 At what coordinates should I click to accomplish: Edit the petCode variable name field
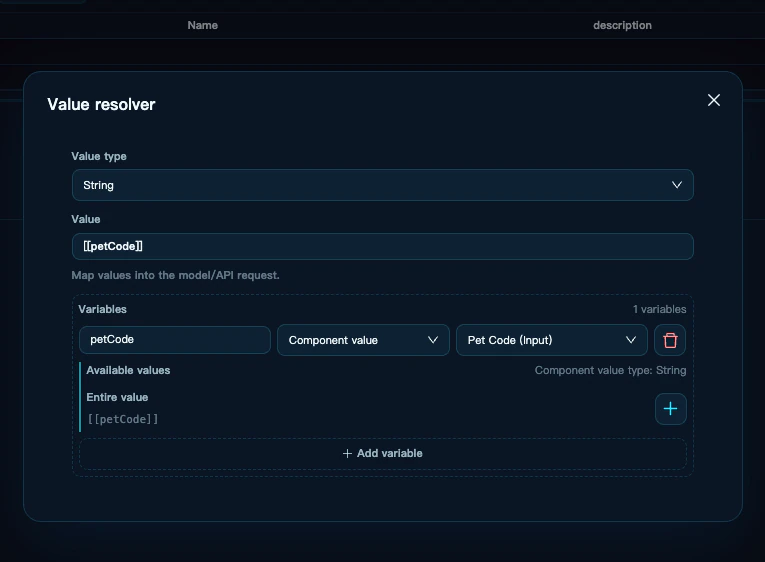coord(175,340)
